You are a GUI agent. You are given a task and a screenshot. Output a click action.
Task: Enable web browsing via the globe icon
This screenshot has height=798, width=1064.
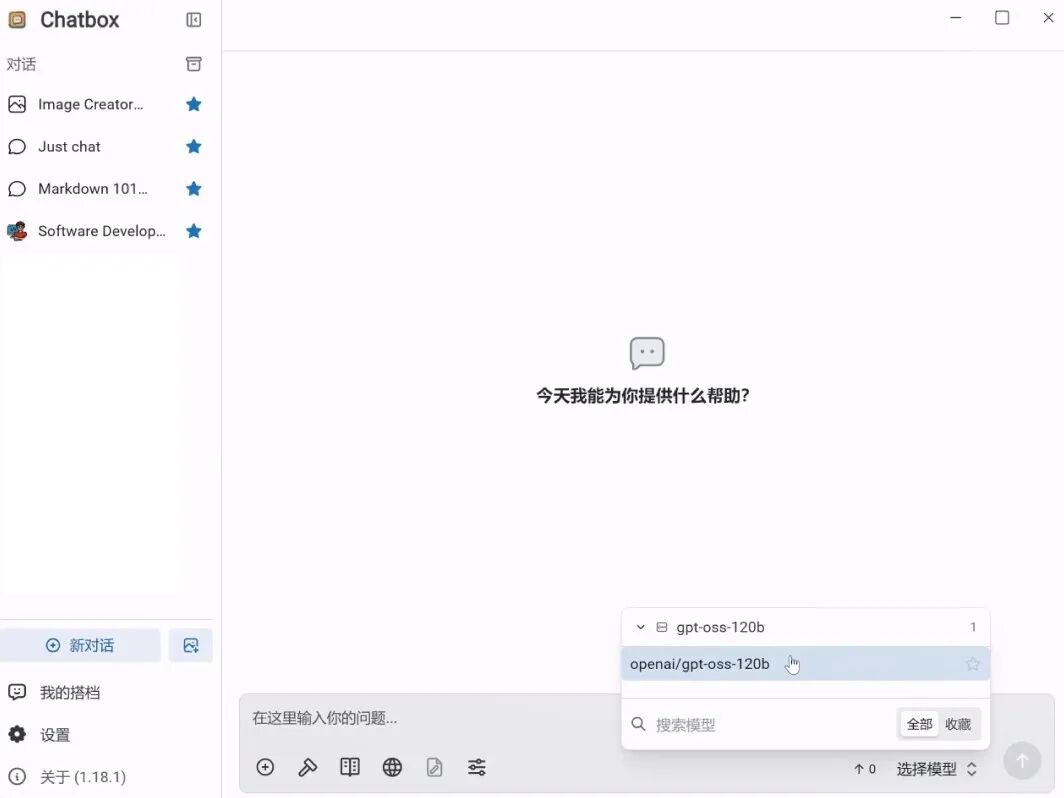click(392, 767)
